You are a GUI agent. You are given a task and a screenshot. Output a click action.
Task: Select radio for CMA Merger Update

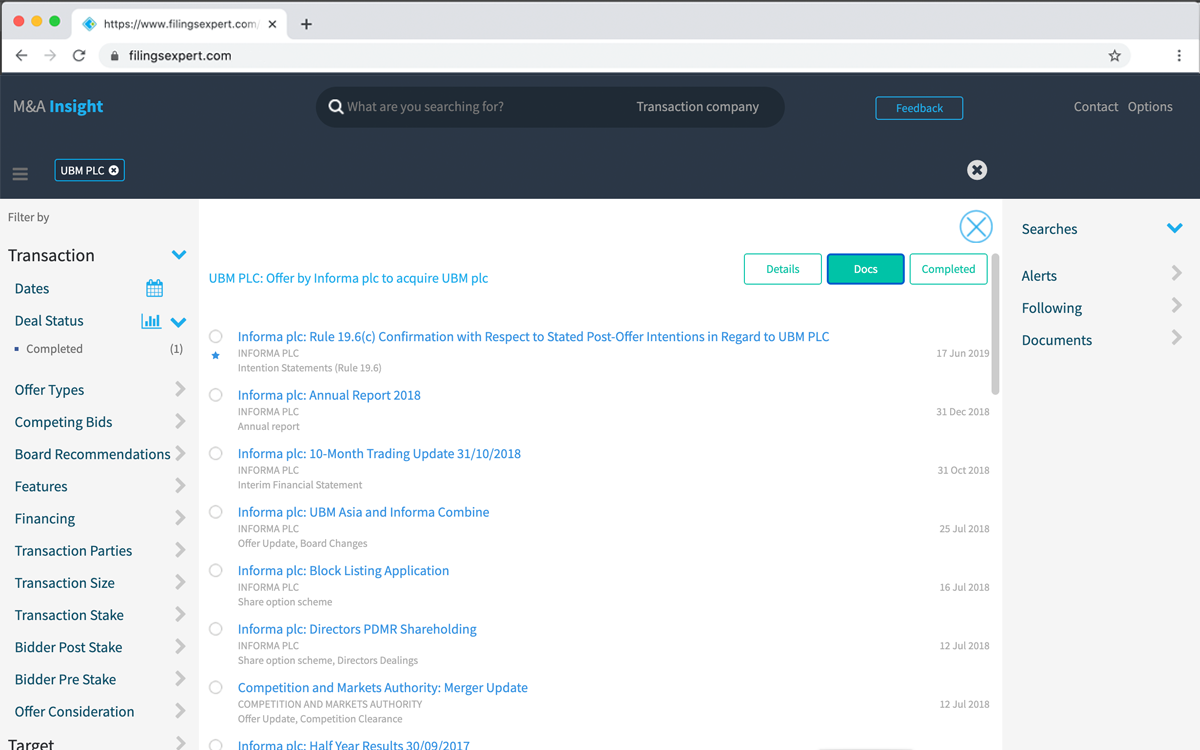[216, 687]
